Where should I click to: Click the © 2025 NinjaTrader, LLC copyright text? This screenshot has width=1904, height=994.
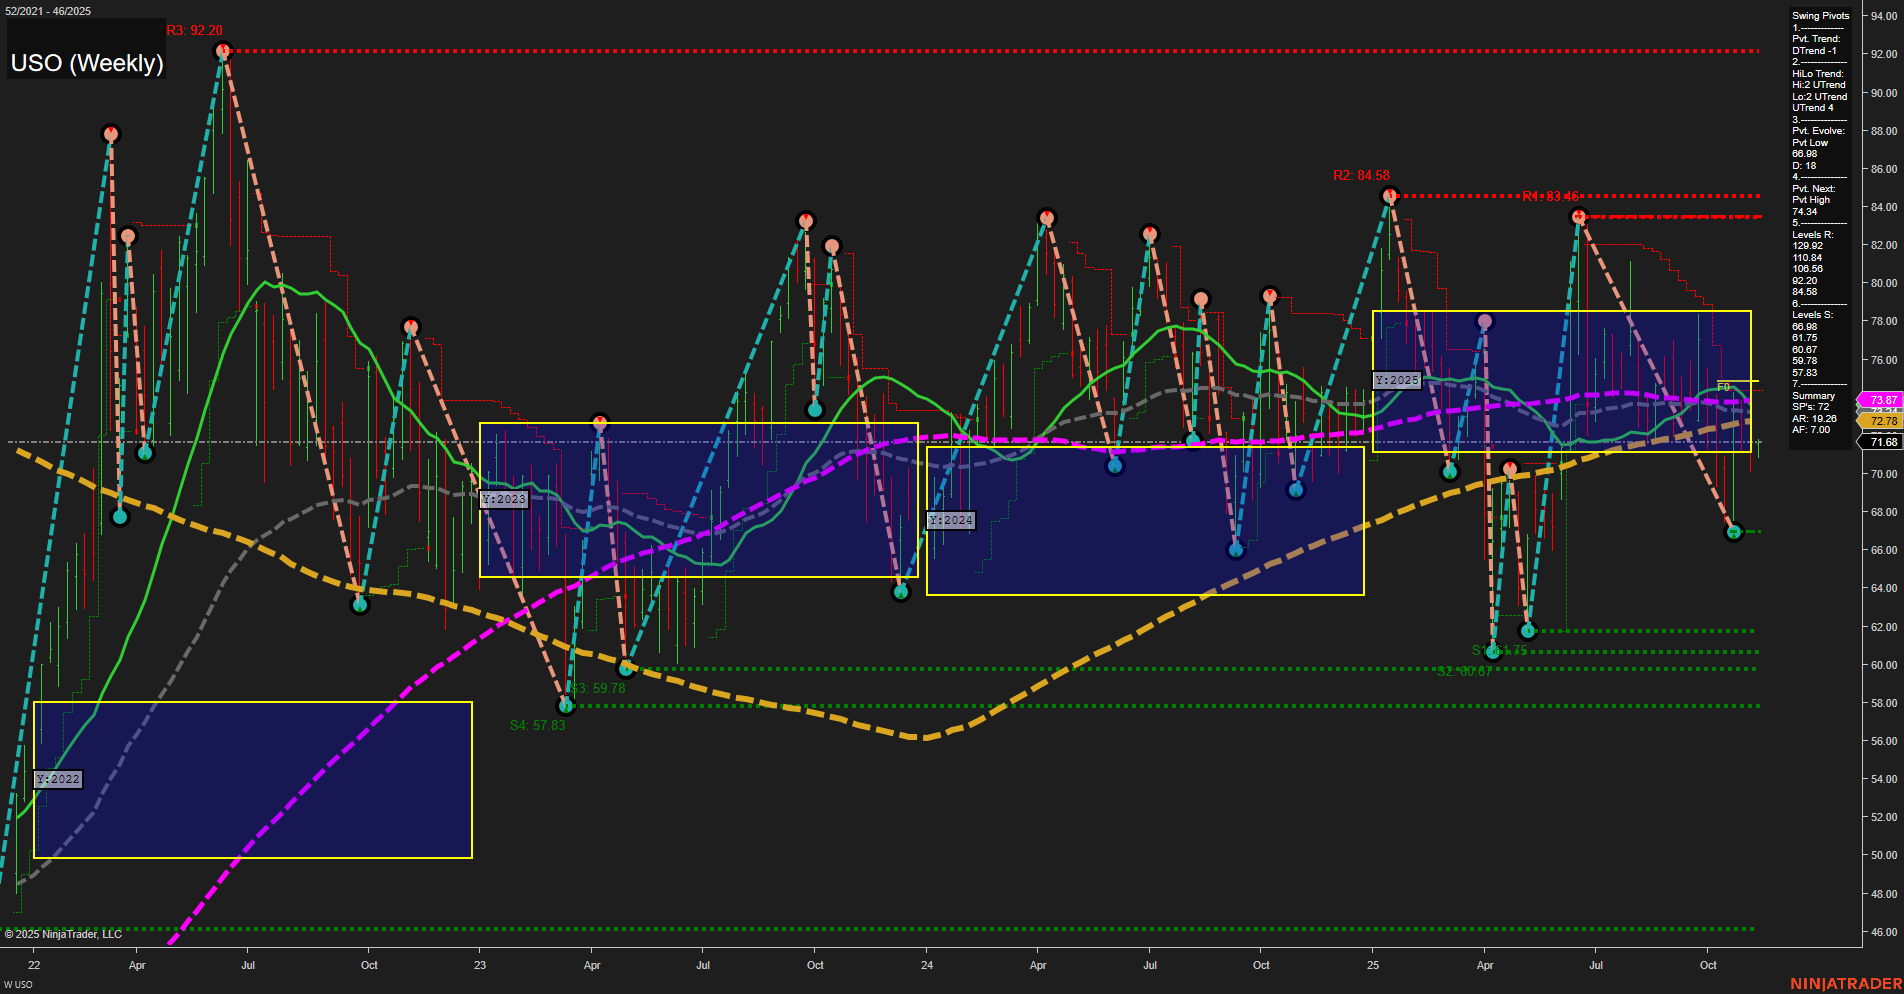[x=64, y=934]
